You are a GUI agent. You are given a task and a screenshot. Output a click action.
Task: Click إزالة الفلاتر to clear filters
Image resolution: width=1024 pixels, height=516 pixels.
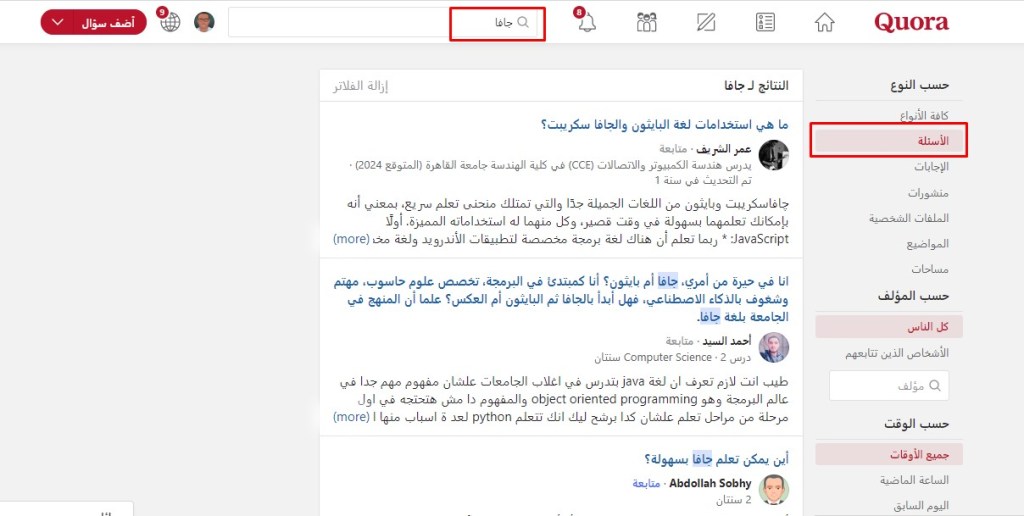pyautogui.click(x=360, y=86)
